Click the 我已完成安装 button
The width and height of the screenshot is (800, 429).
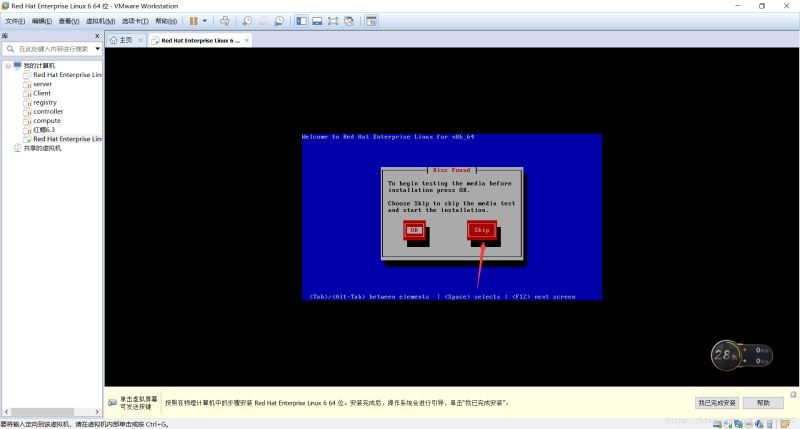tap(717, 402)
